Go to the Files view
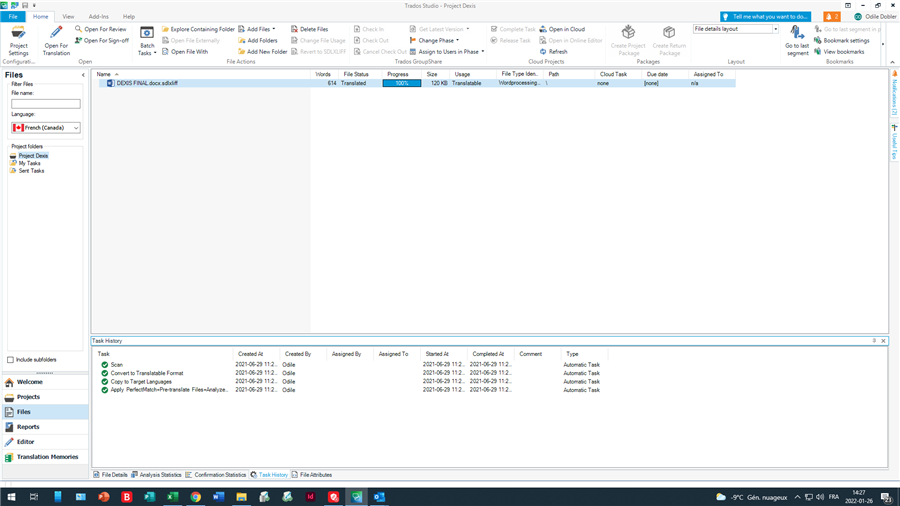 pyautogui.click(x=45, y=411)
